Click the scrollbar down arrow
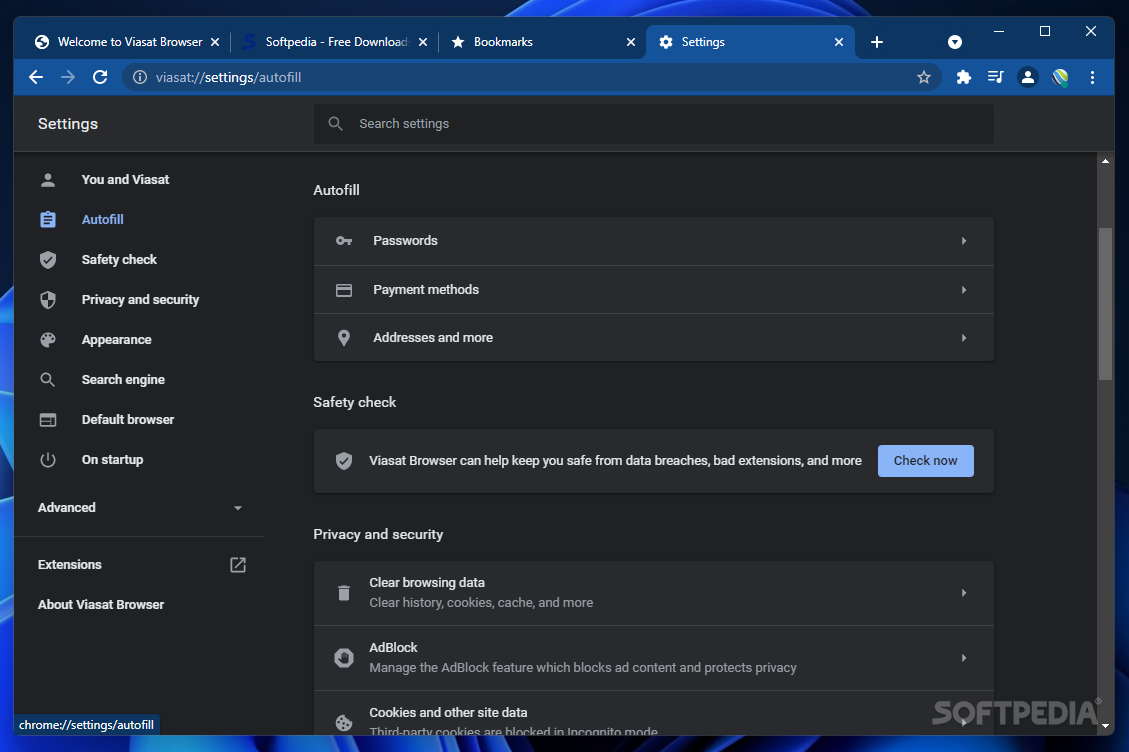The height and width of the screenshot is (752, 1129). 1105,726
